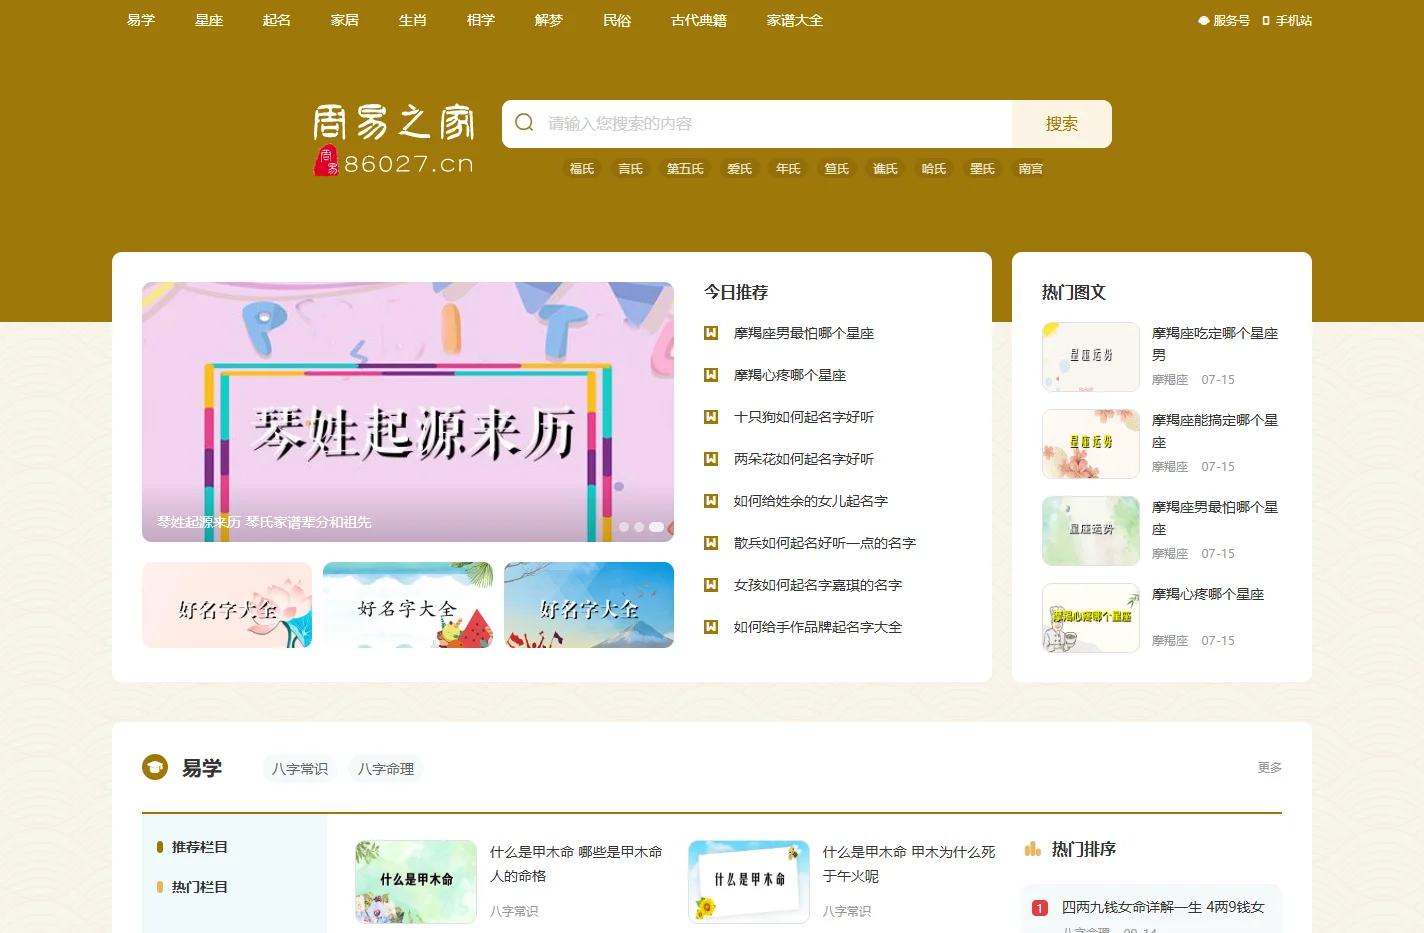The width and height of the screenshot is (1424, 933).
Task: Select the 第五氏 hot keyword tag
Action: coord(685,169)
